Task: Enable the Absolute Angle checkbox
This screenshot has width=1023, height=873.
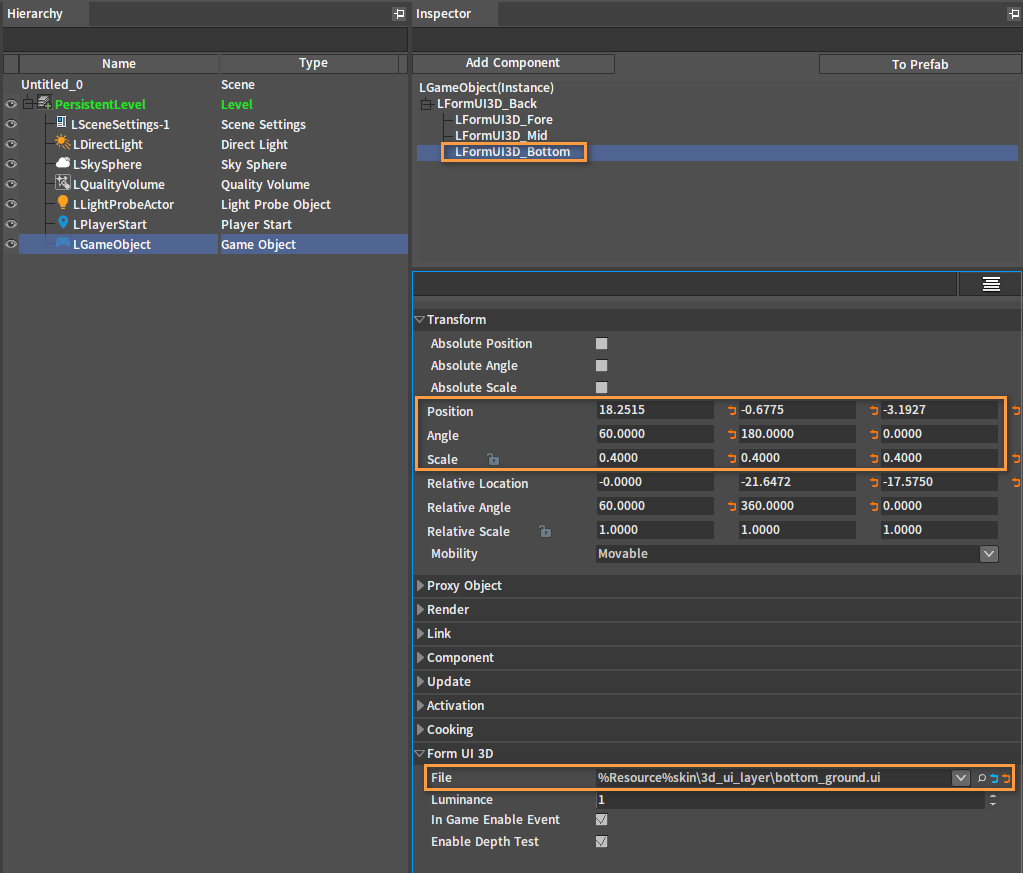Action: (602, 365)
